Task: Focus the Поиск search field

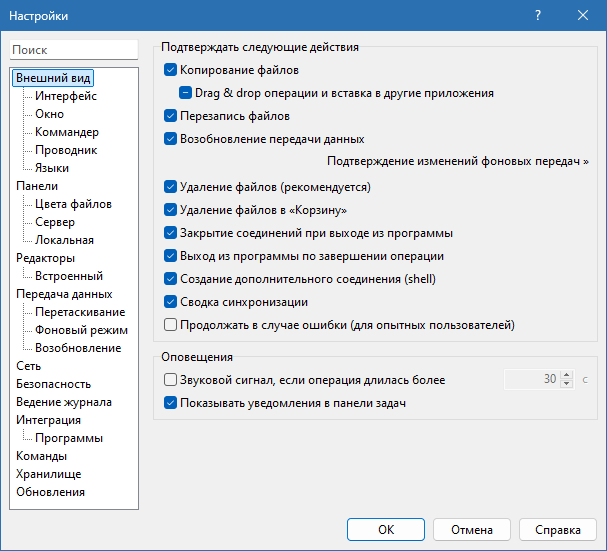Action: [74, 50]
